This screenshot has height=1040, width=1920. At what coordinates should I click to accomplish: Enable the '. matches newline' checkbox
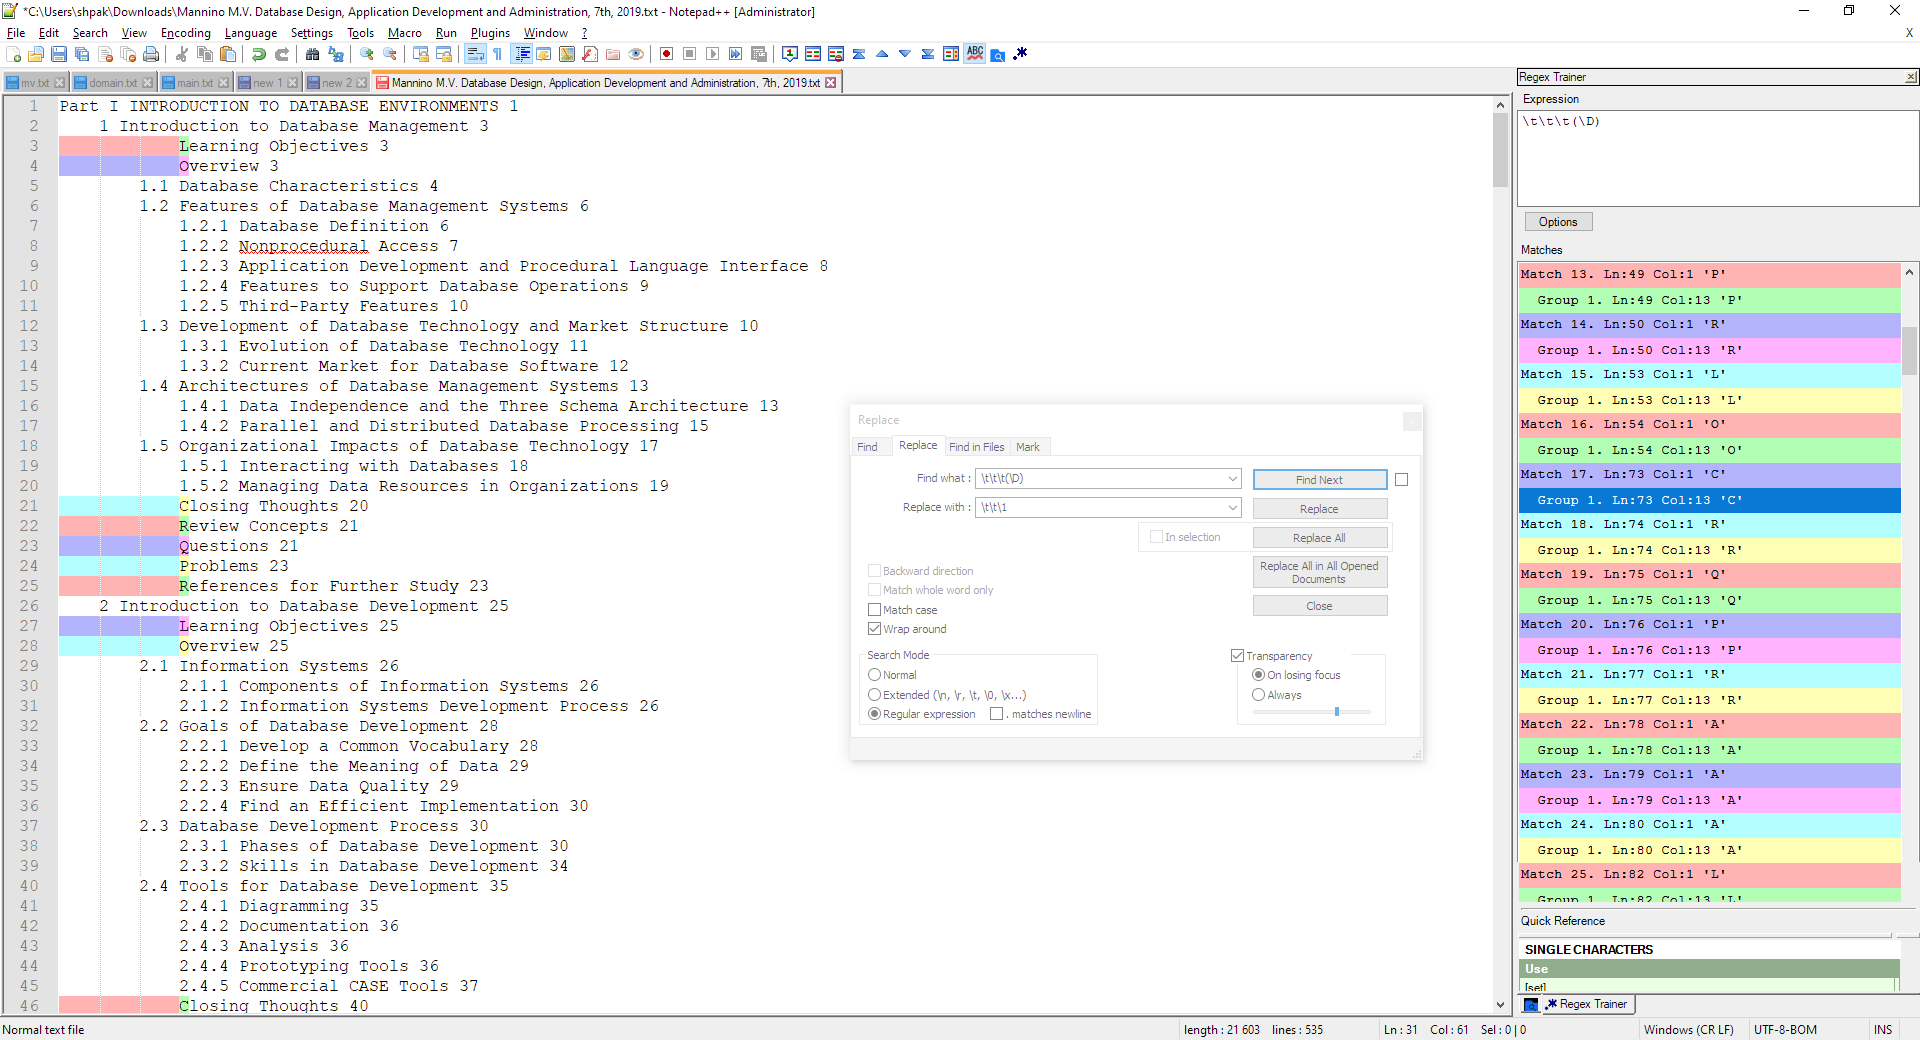point(996,714)
